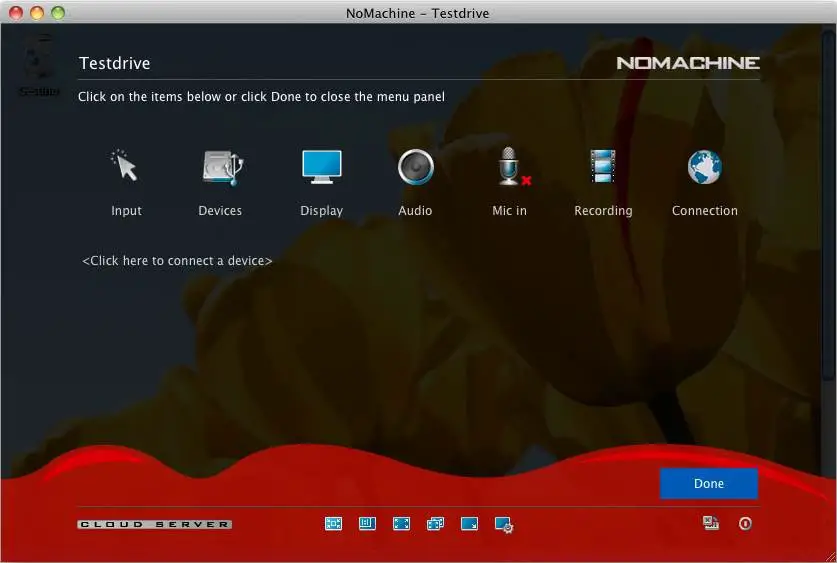Click the 'Testdrive' heading text
Viewport: 837px width, 563px height.
click(115, 63)
